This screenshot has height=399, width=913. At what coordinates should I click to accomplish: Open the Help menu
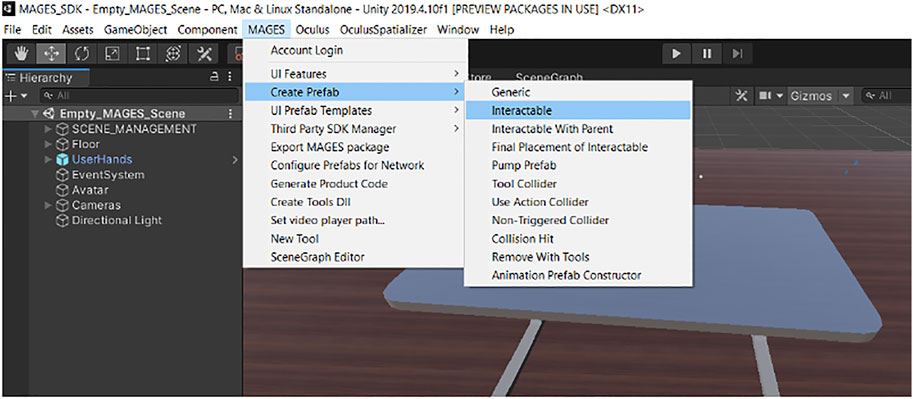502,29
